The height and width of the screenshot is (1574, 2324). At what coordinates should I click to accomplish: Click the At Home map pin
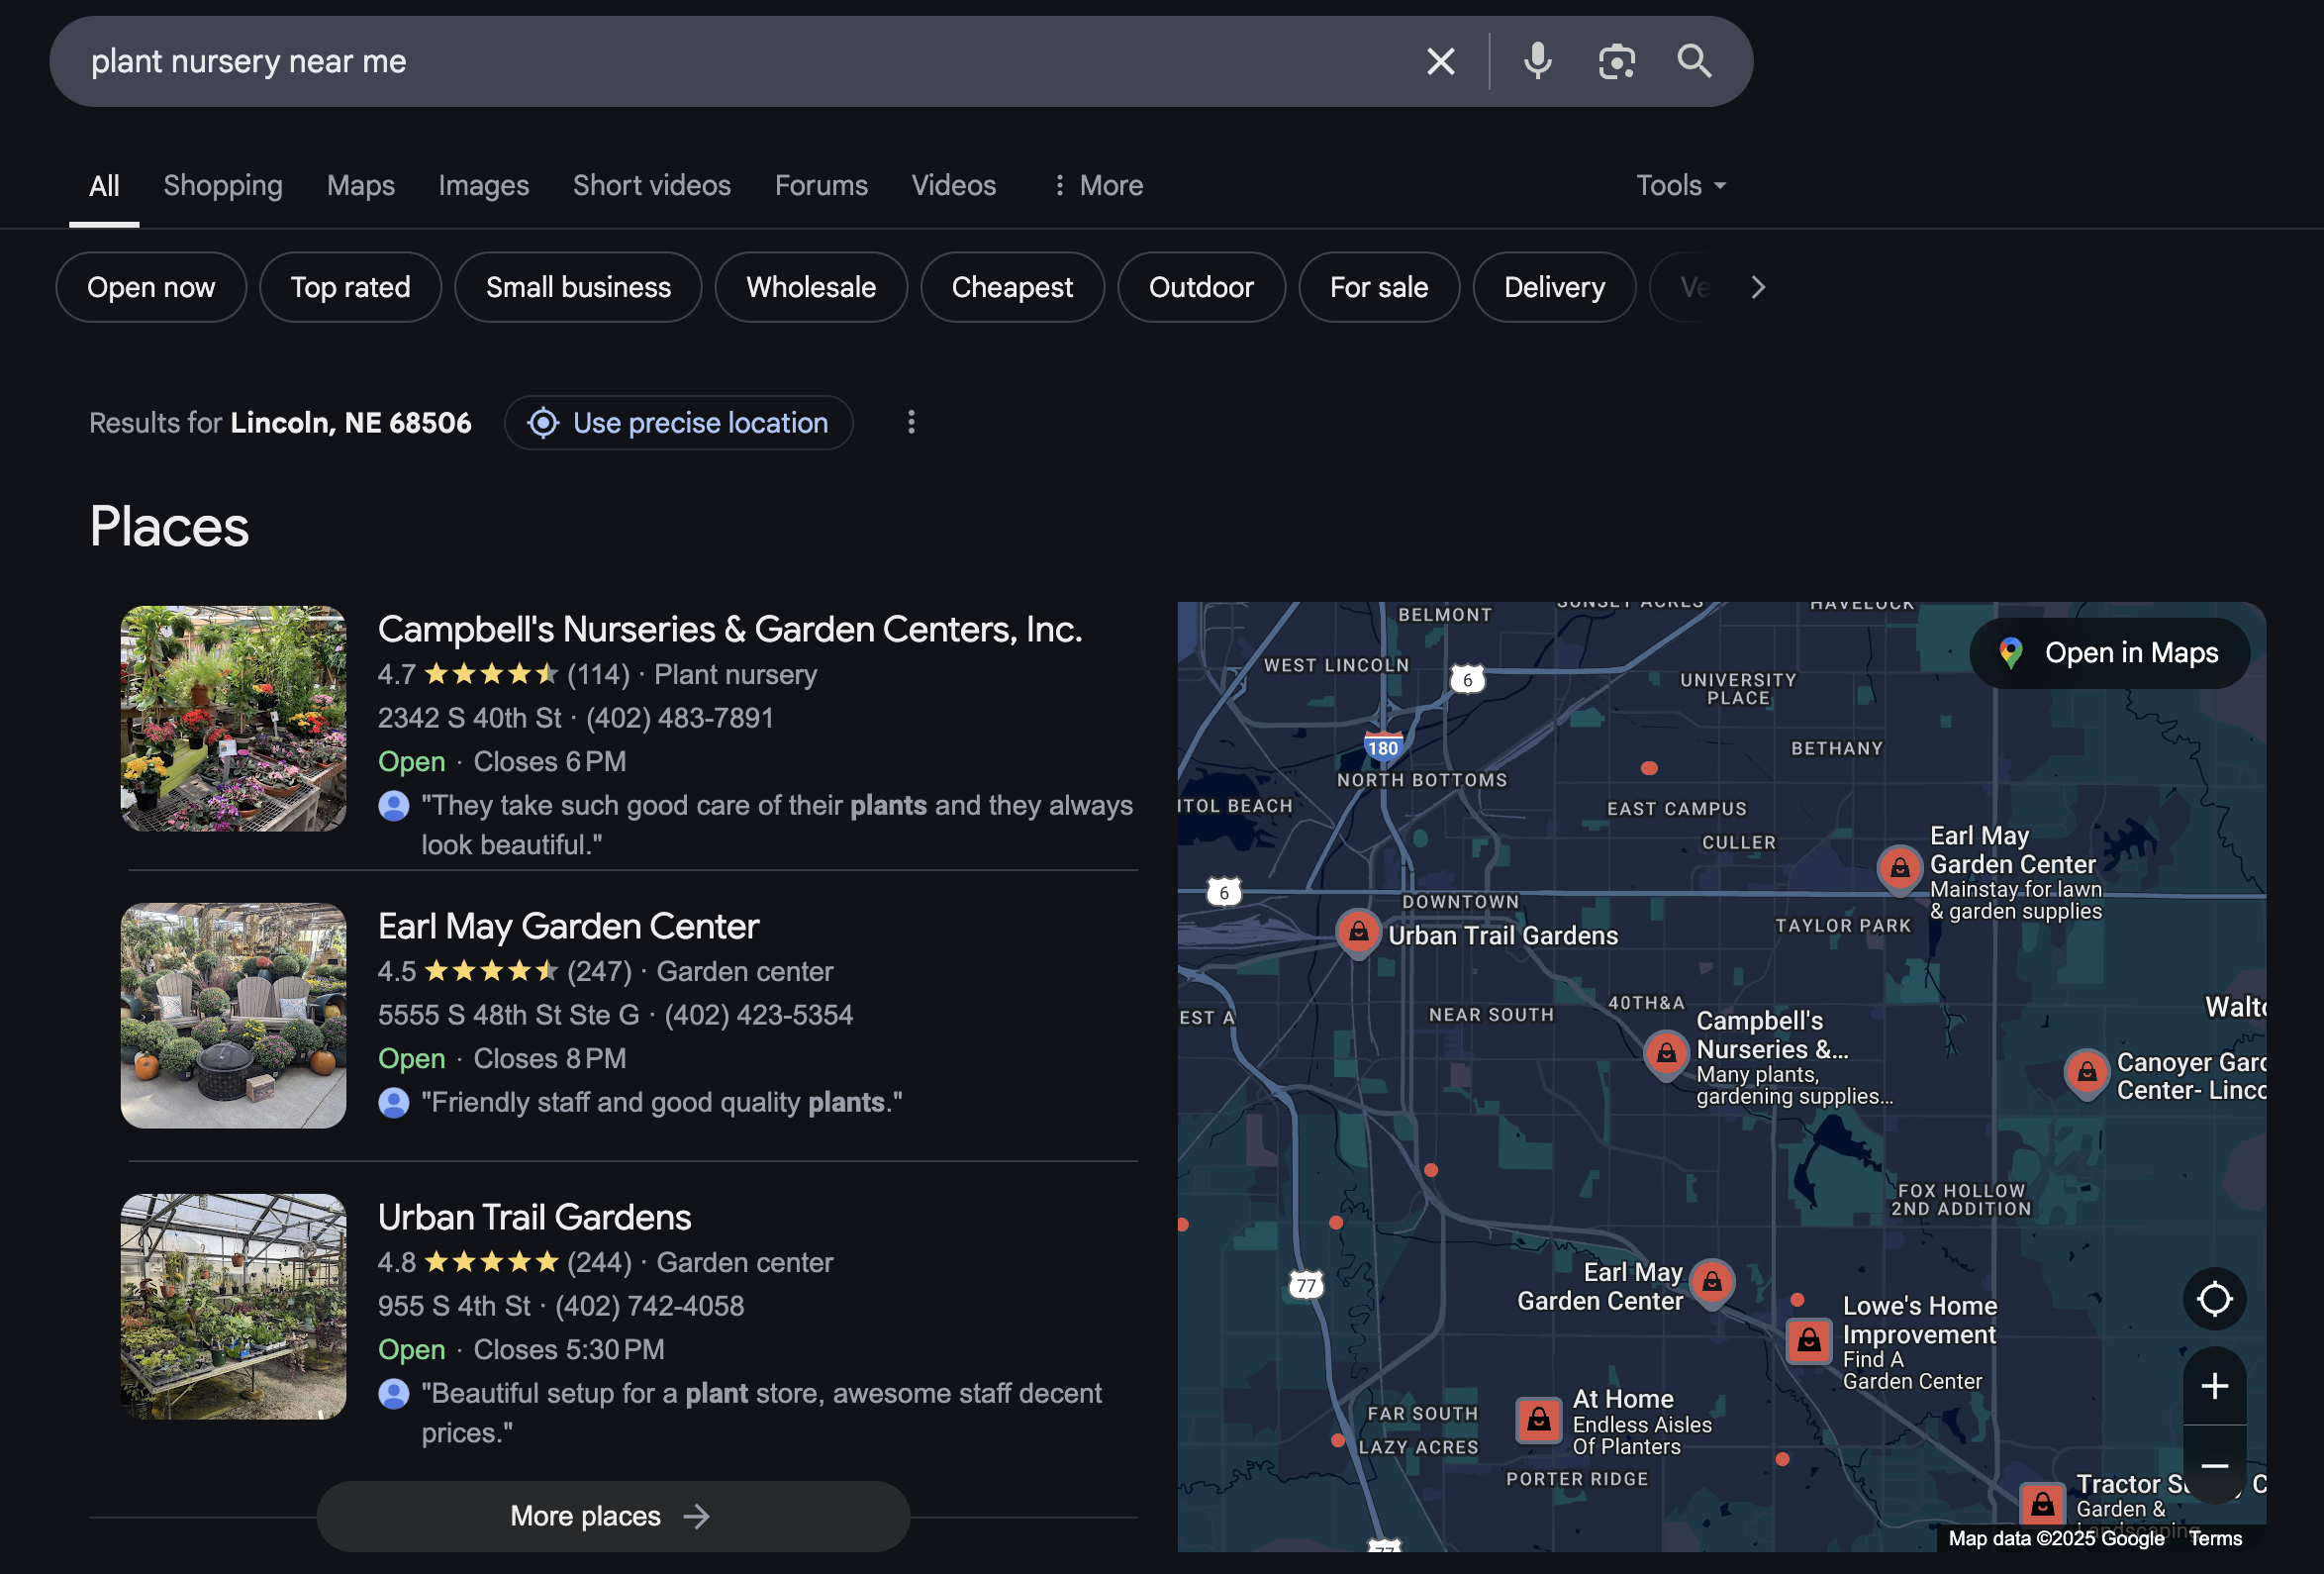pos(1539,1420)
